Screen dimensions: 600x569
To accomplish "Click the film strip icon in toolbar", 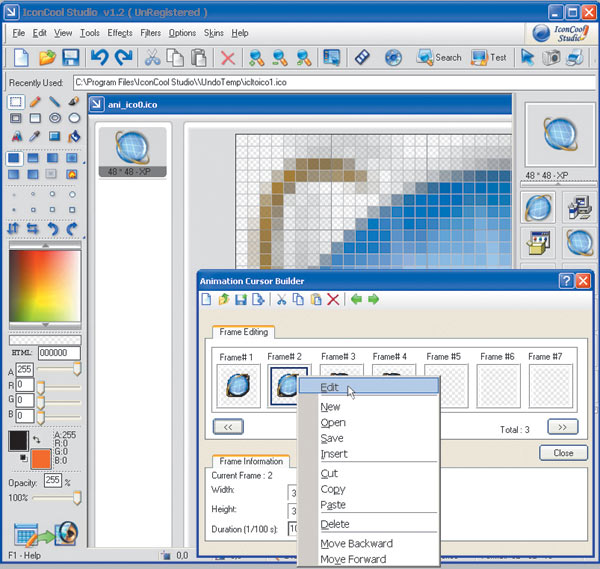I will (x=362, y=58).
